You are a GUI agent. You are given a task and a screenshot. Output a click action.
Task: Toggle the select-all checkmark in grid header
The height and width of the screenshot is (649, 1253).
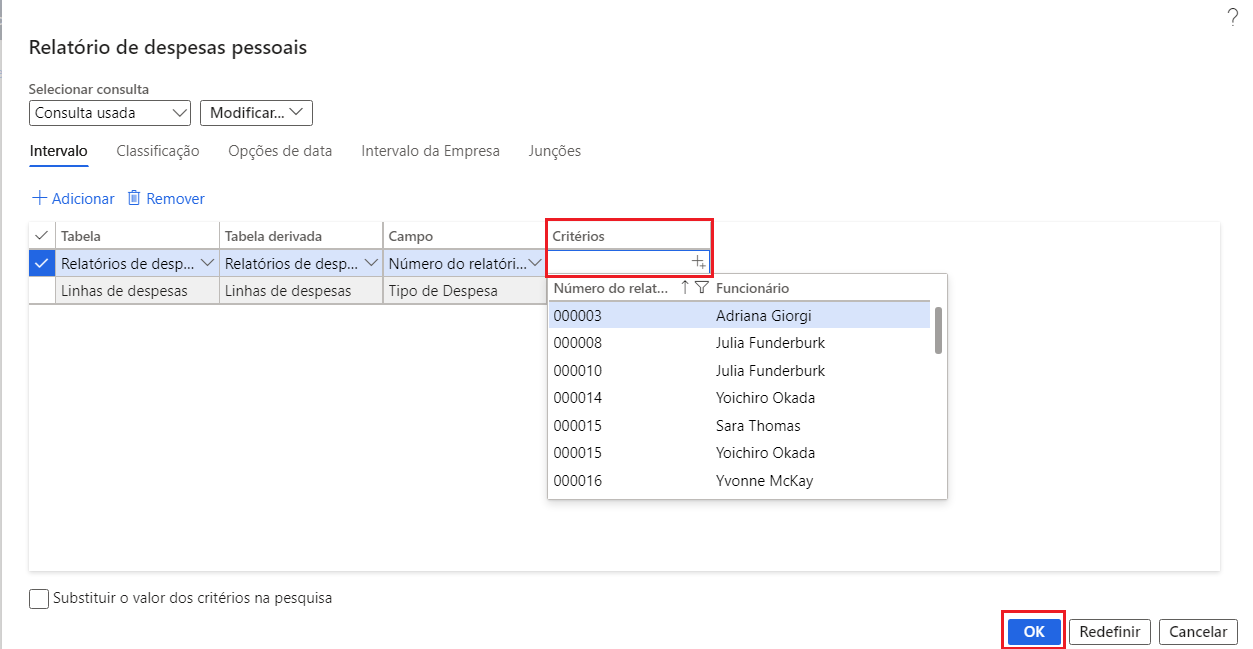[41, 235]
